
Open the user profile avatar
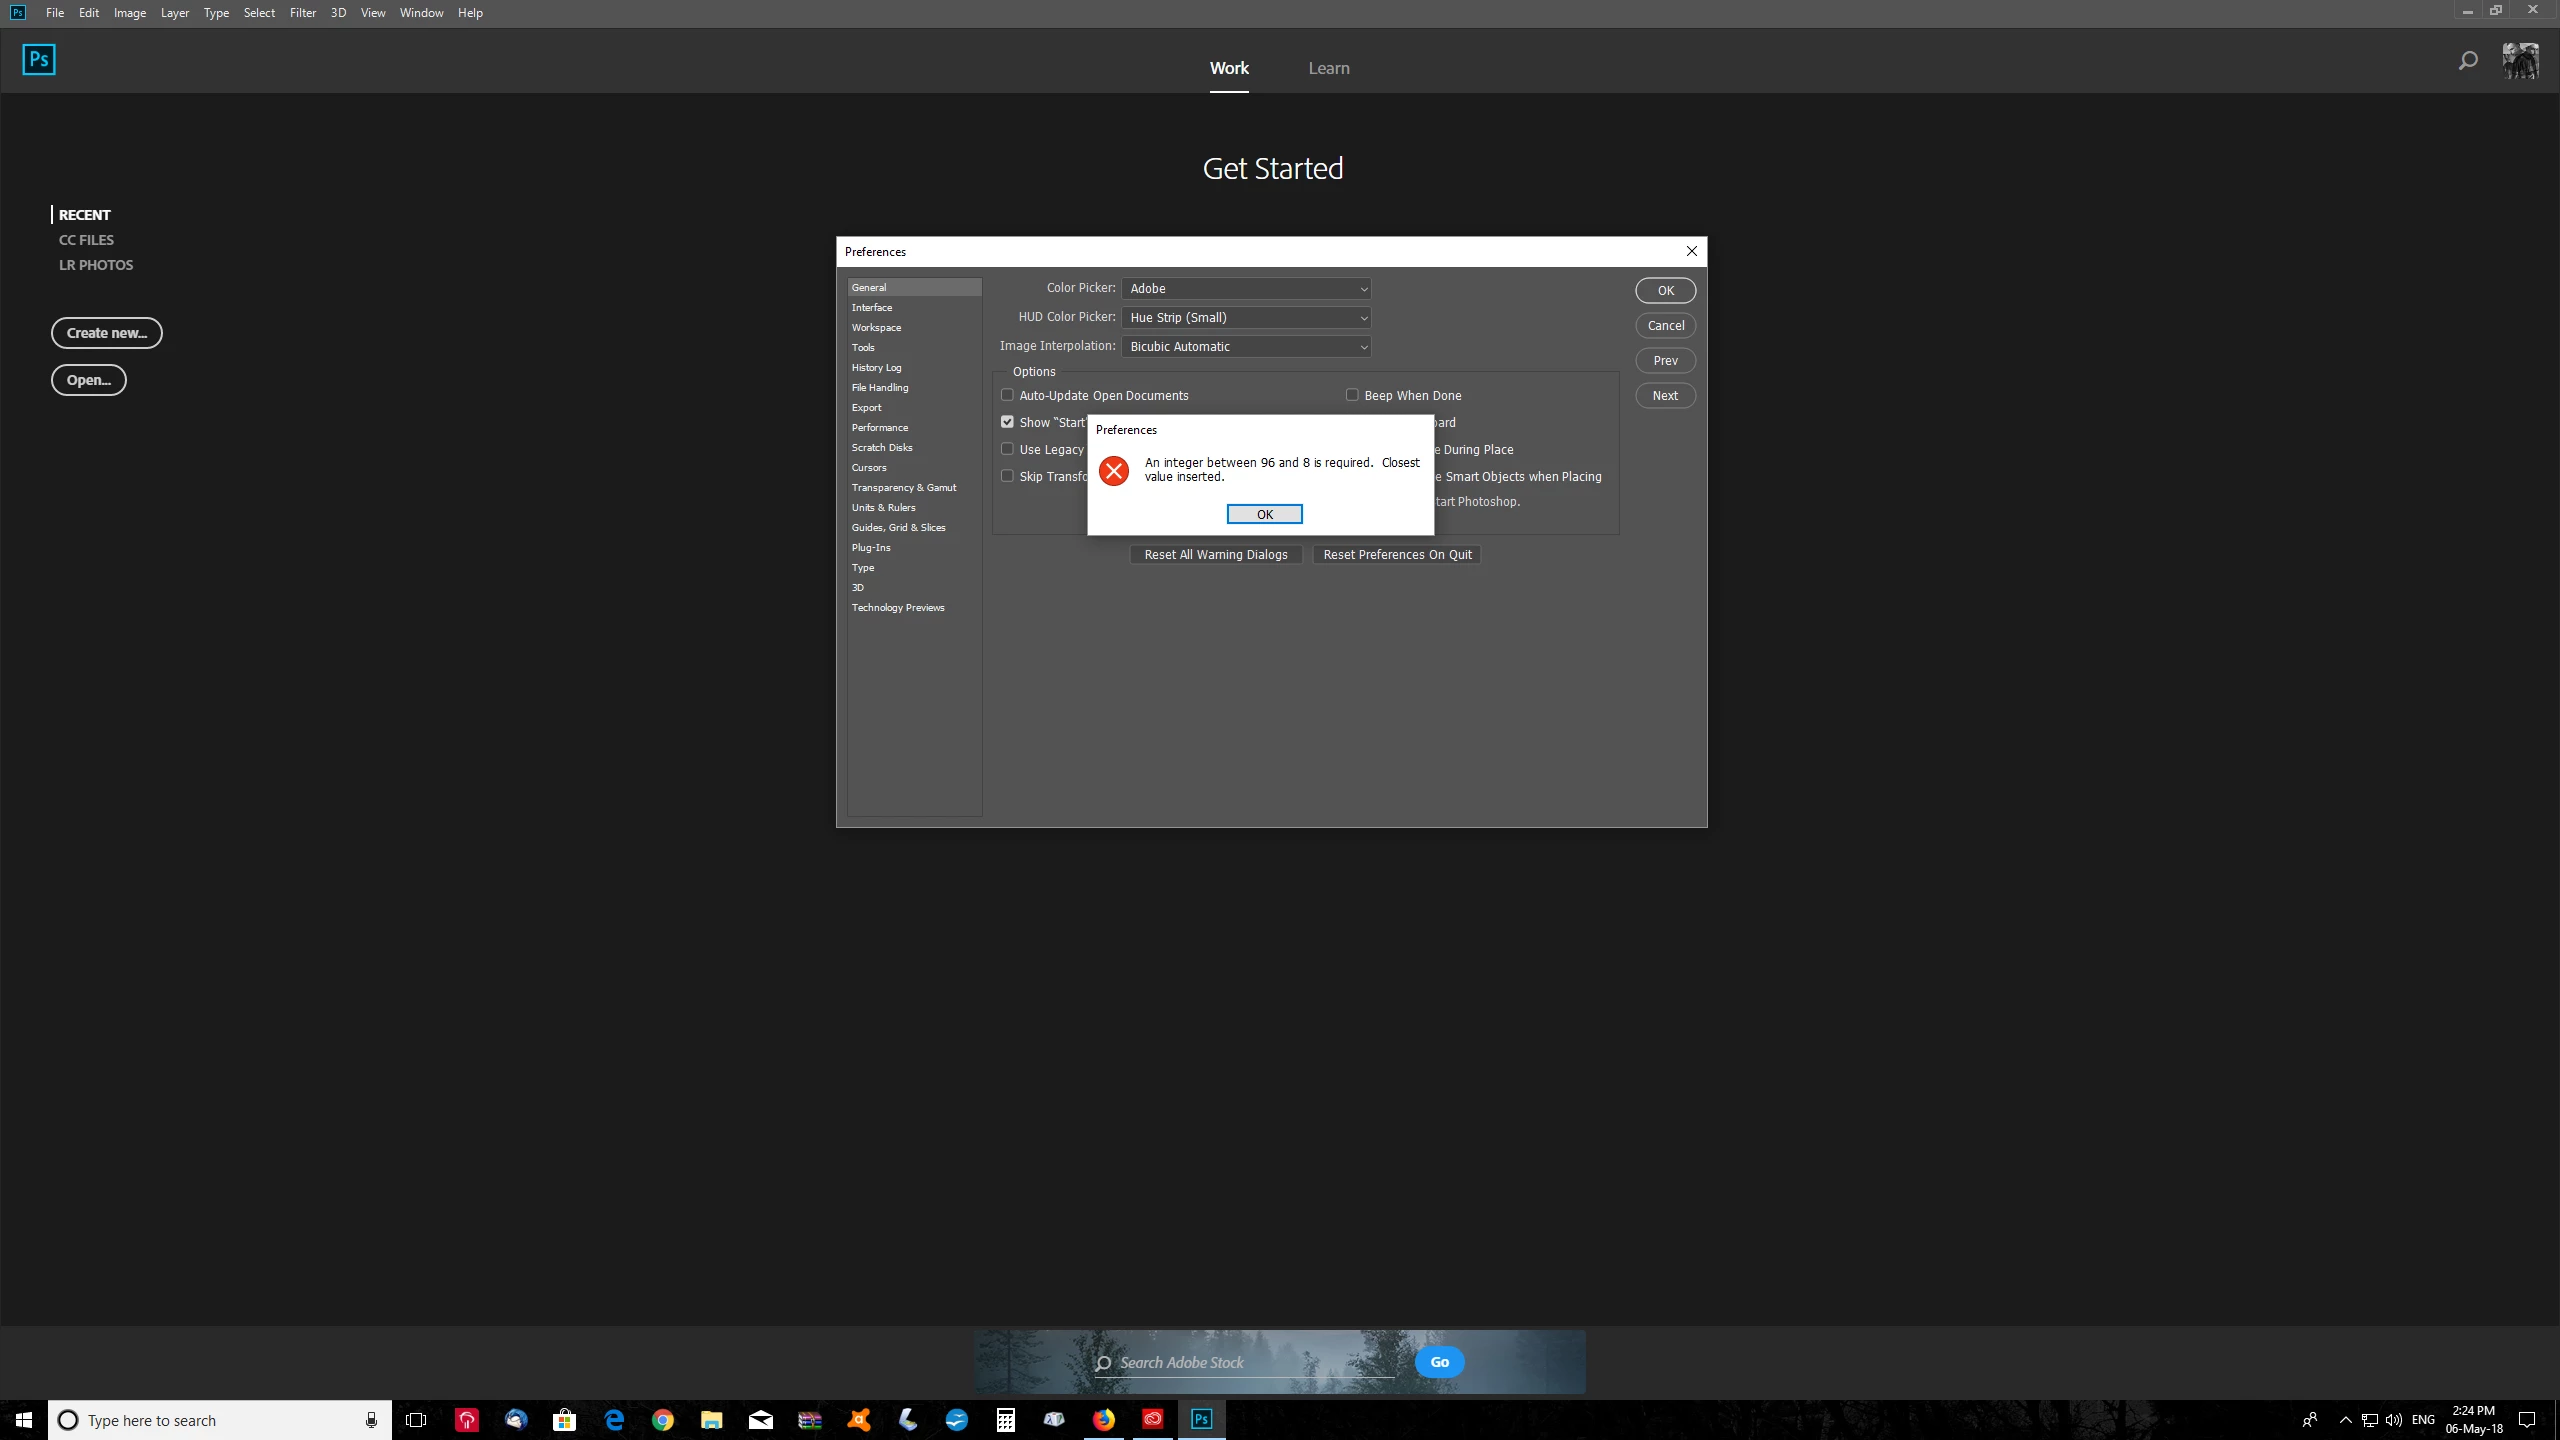pos(2520,61)
